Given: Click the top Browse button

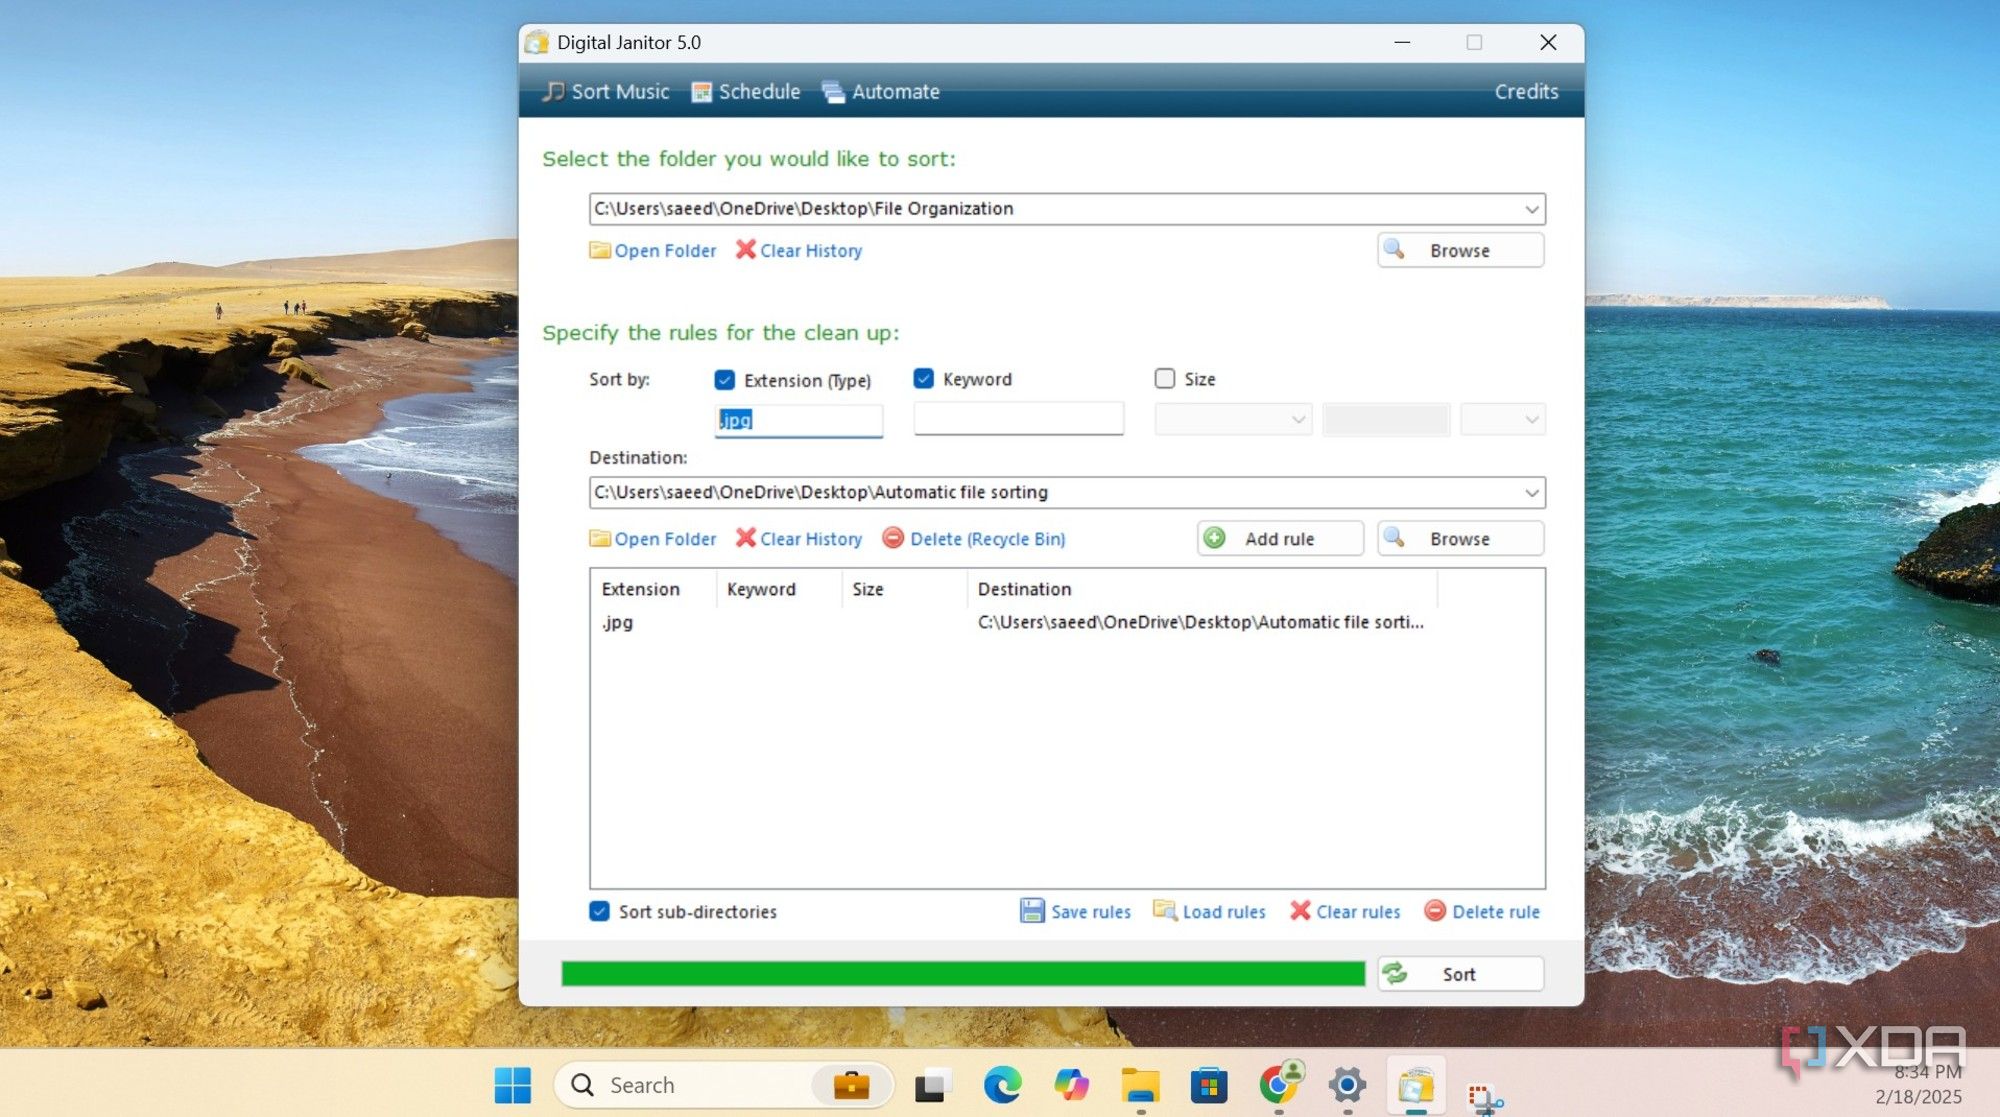Looking at the screenshot, I should pos(1460,250).
